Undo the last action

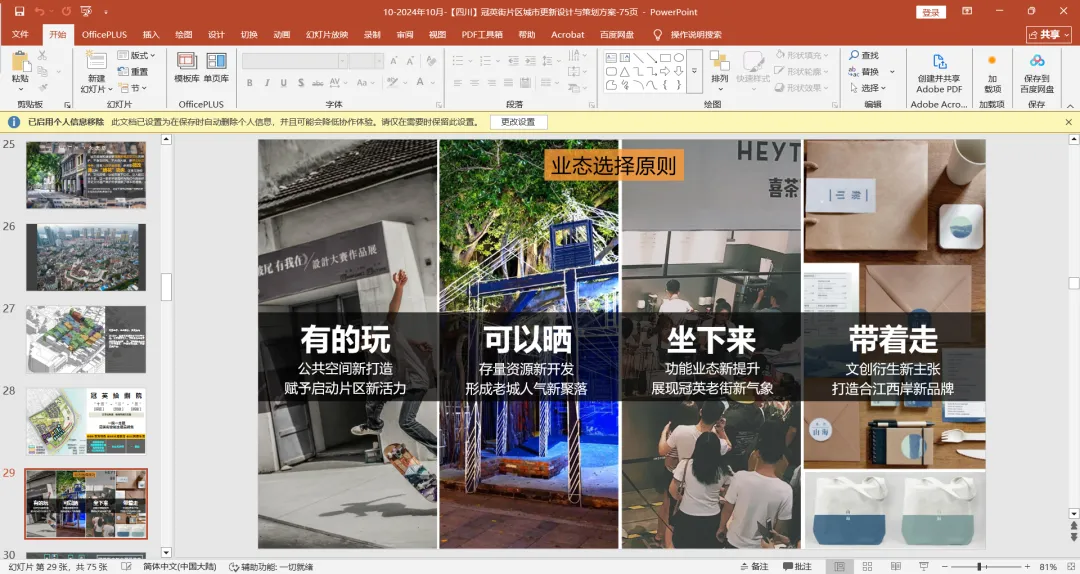point(39,12)
